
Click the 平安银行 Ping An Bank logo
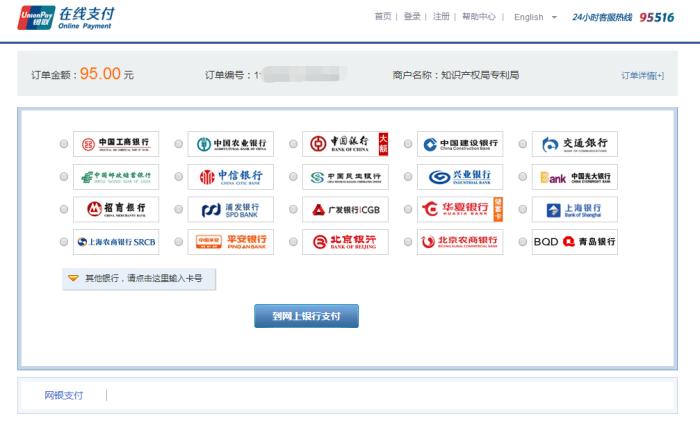231,242
